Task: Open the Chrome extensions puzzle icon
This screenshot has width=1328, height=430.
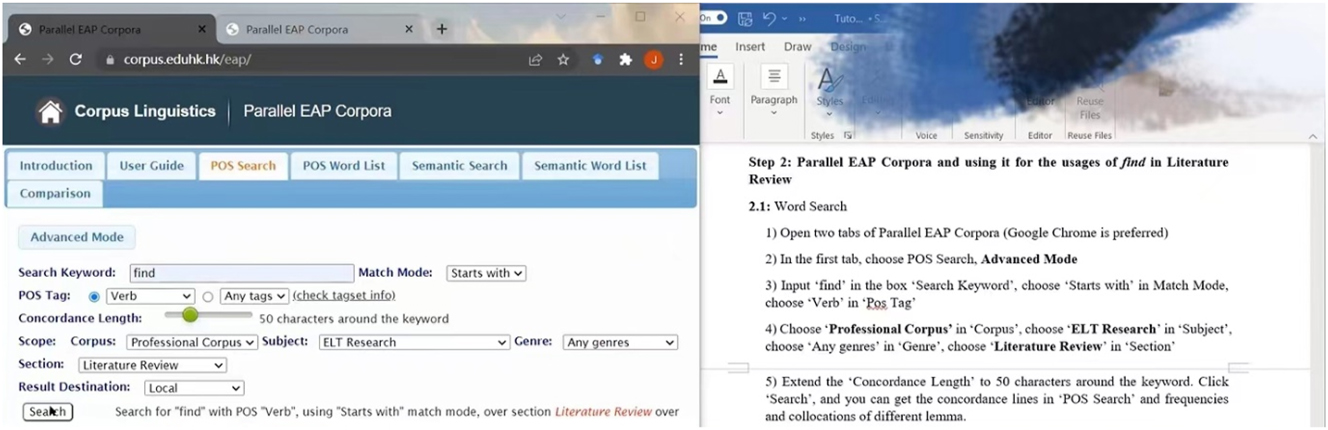Action: click(x=625, y=60)
